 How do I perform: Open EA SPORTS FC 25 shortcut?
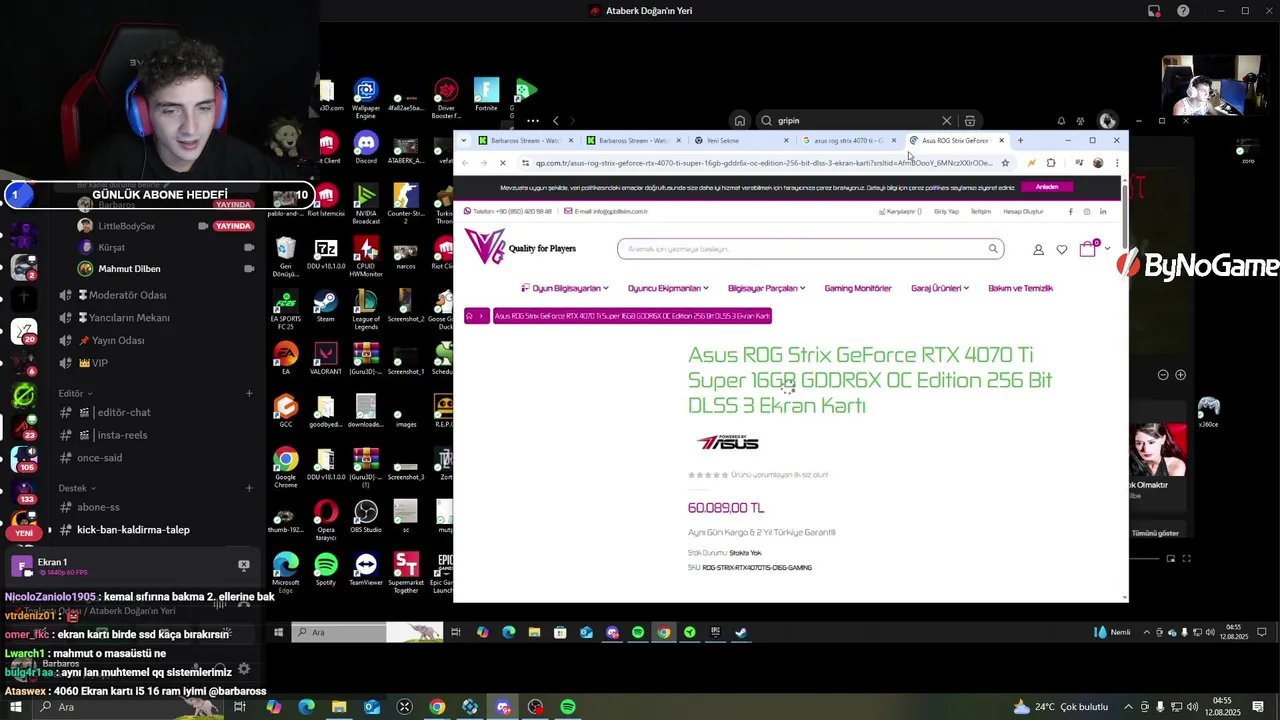point(286,309)
